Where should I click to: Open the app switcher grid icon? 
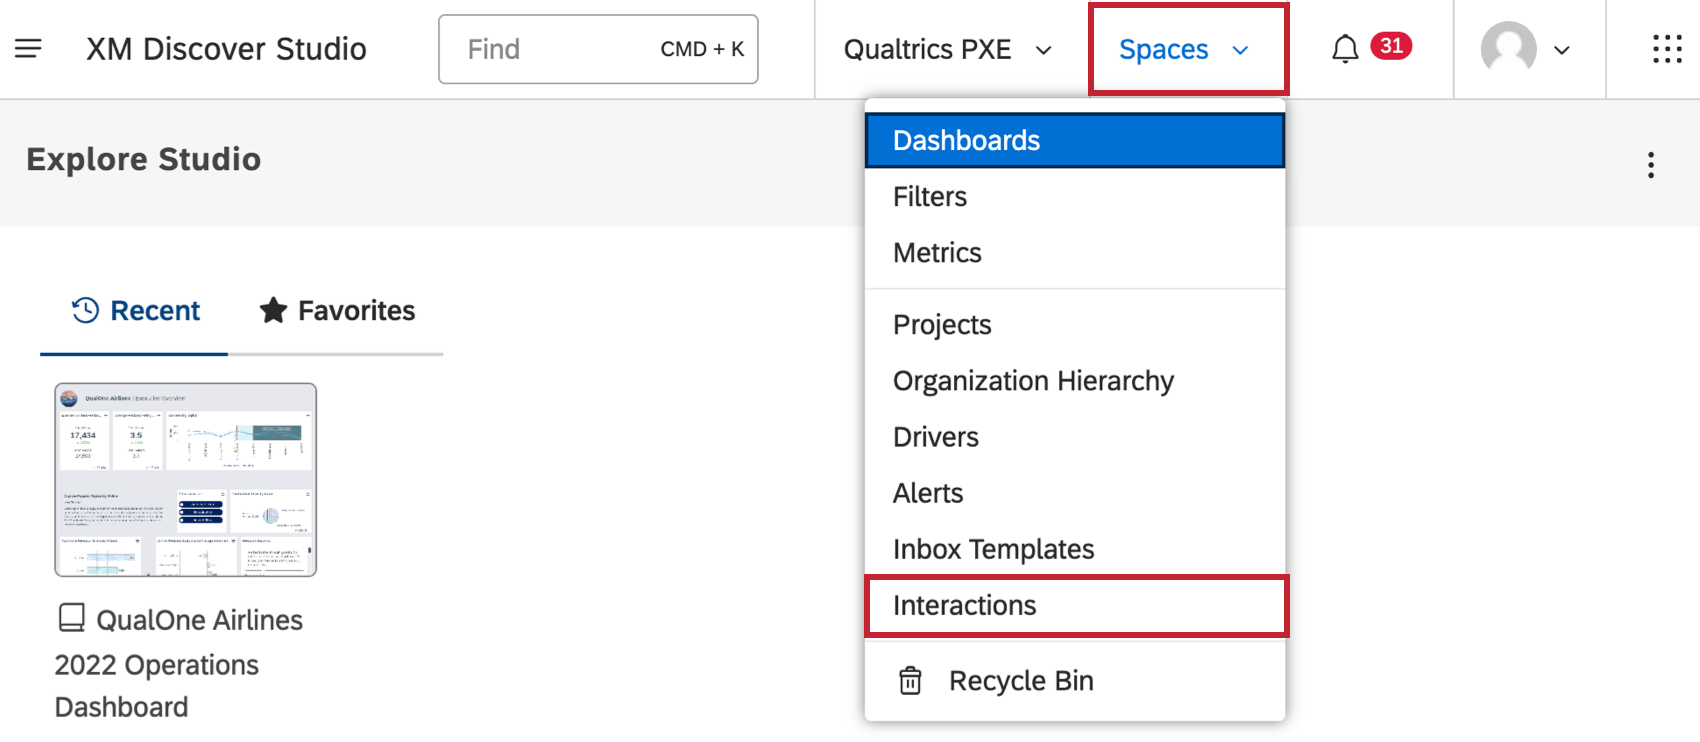(x=1667, y=49)
